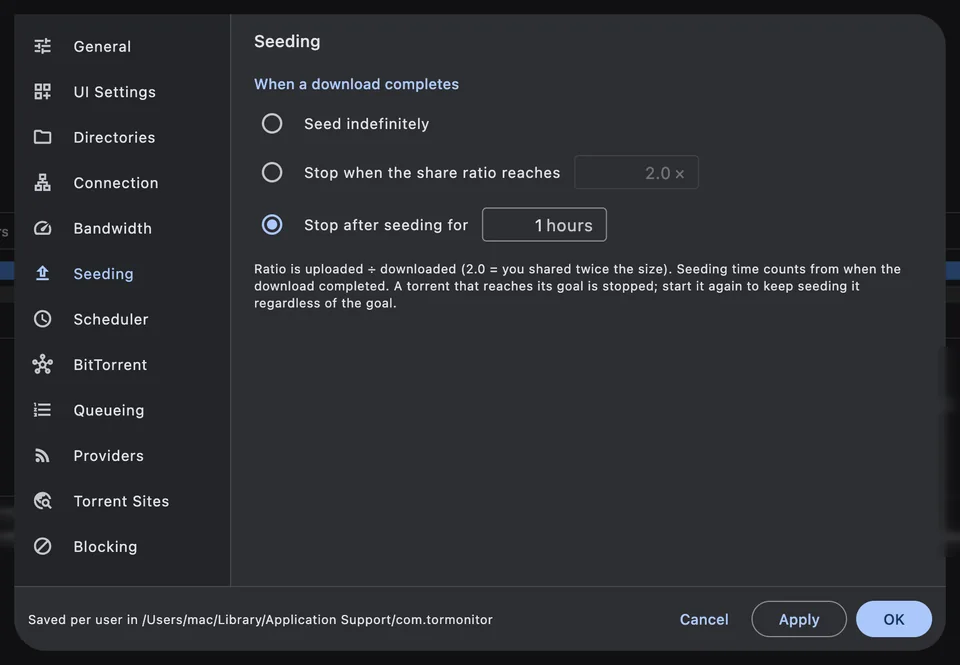Click the Blocking prohibited icon
Viewport: 960px width, 665px height.
[x=42, y=546]
